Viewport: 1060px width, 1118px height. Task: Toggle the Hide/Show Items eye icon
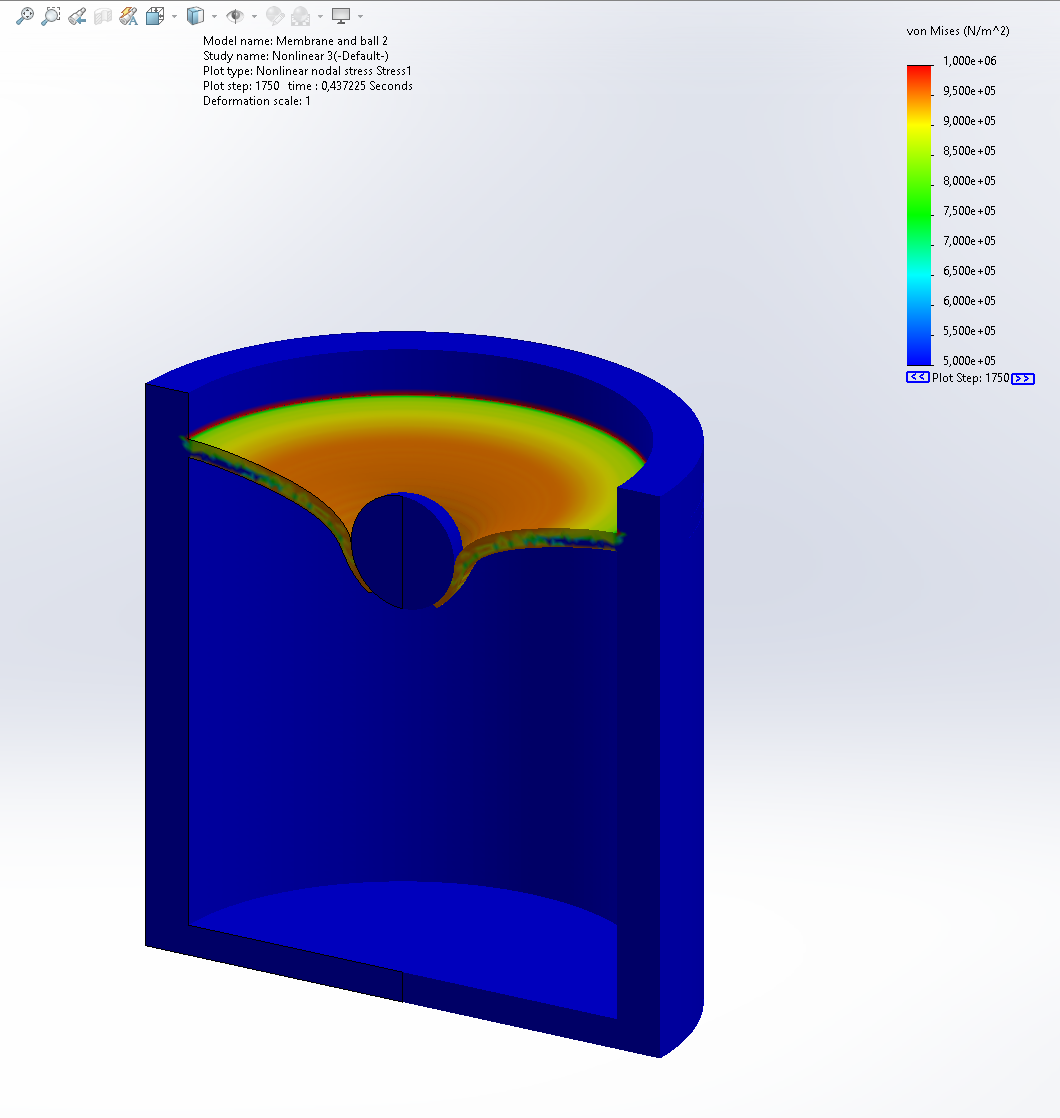pyautogui.click(x=235, y=16)
